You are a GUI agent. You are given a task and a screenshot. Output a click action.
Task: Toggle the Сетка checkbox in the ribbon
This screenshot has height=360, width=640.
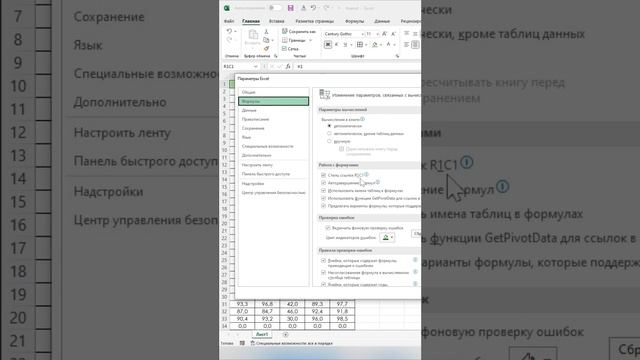pos(284,49)
